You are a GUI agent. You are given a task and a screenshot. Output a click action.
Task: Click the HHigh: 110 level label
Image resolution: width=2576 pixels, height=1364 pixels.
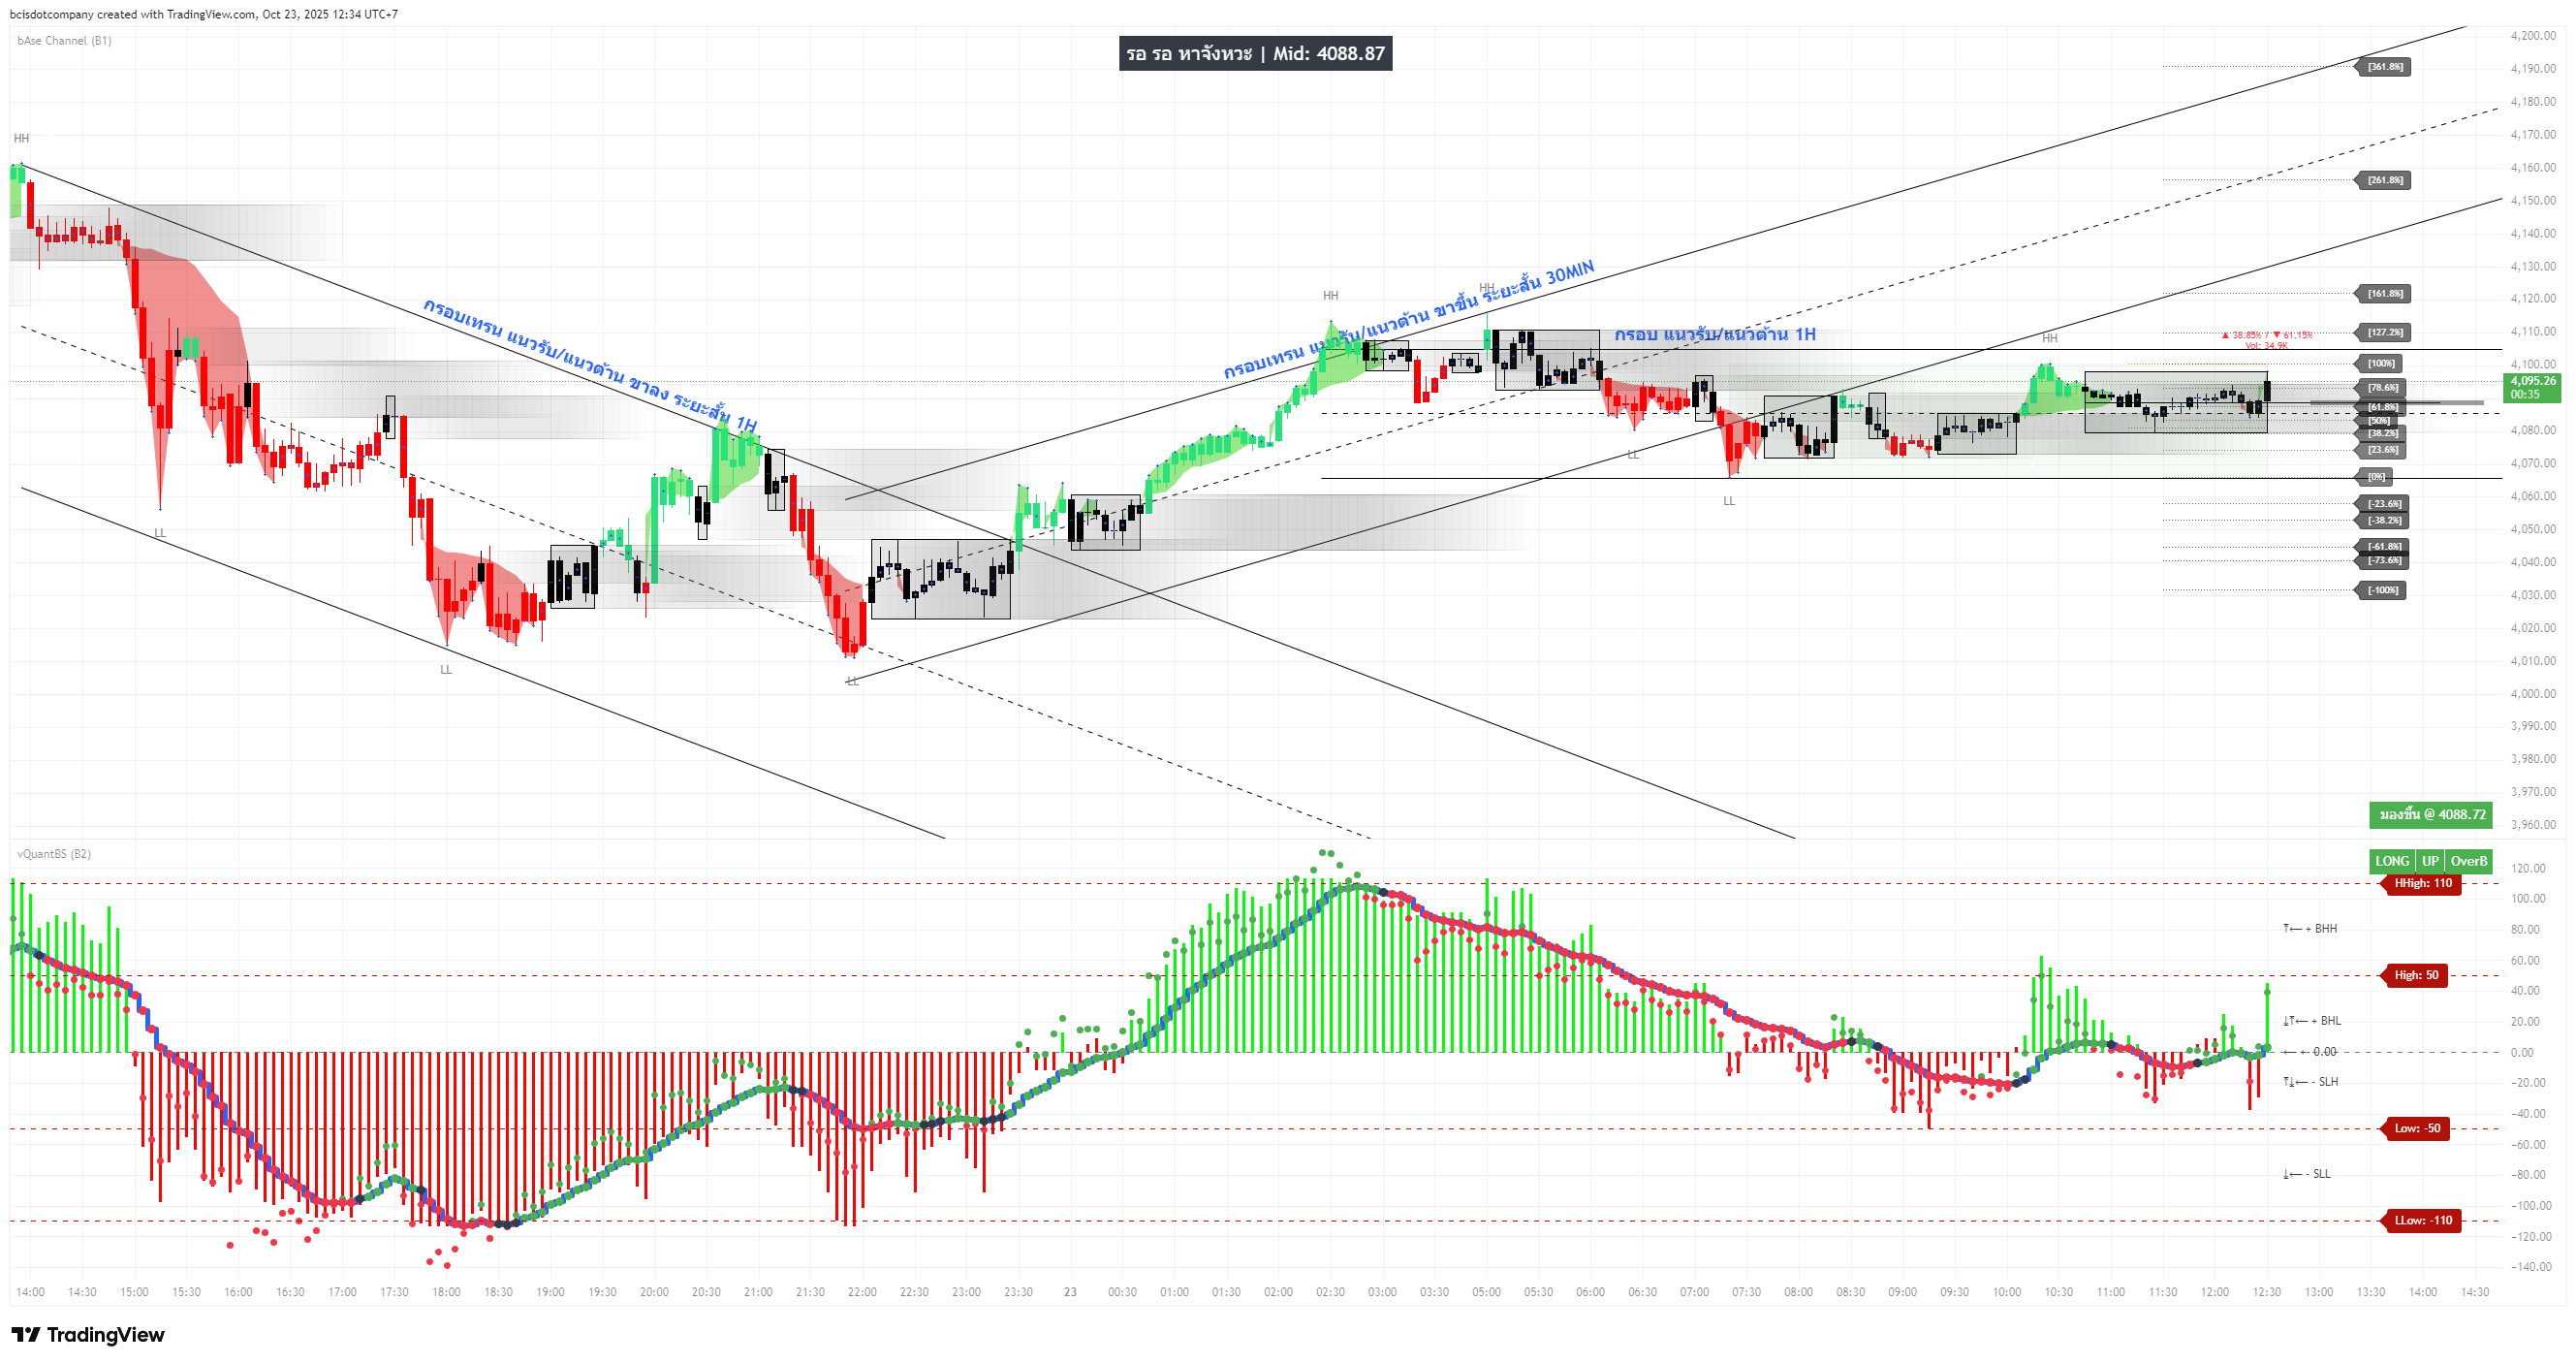[2422, 884]
